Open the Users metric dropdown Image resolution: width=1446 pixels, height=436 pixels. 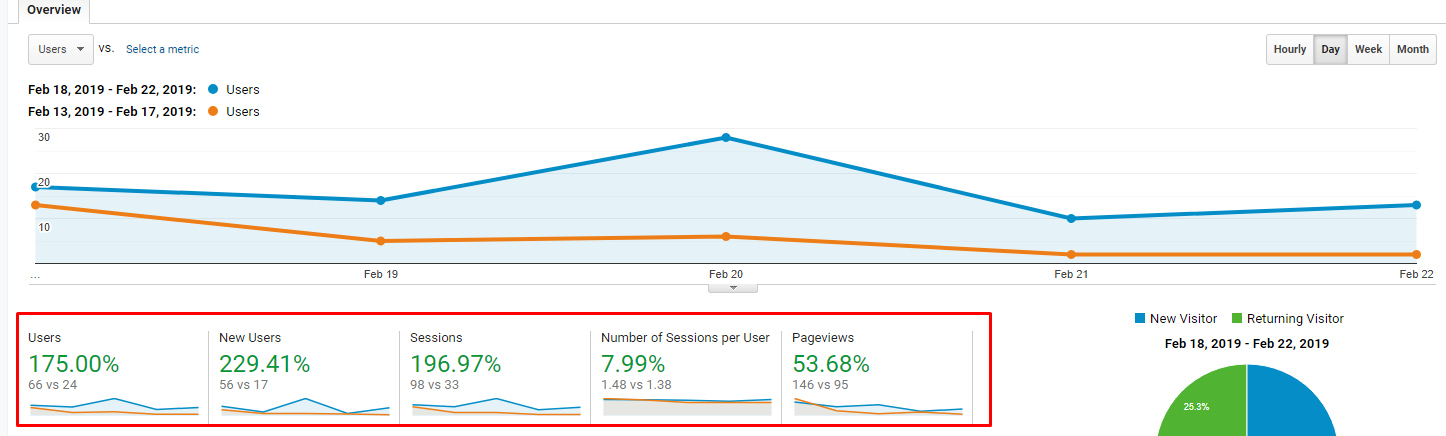pos(60,49)
